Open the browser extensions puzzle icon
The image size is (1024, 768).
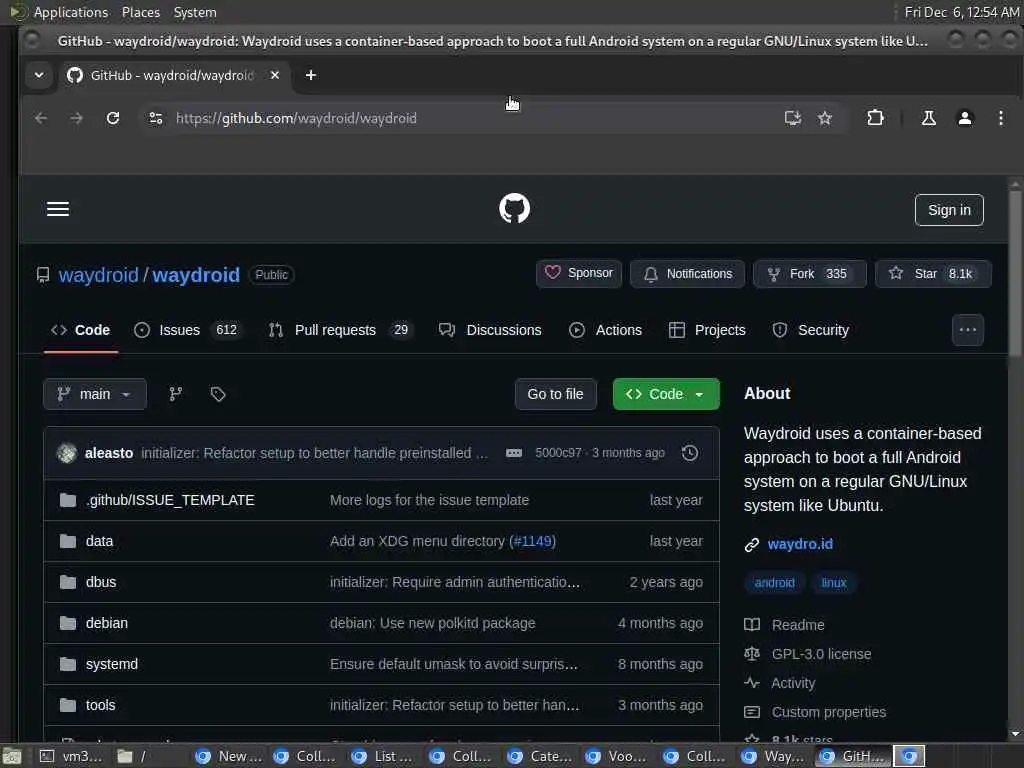tap(875, 118)
